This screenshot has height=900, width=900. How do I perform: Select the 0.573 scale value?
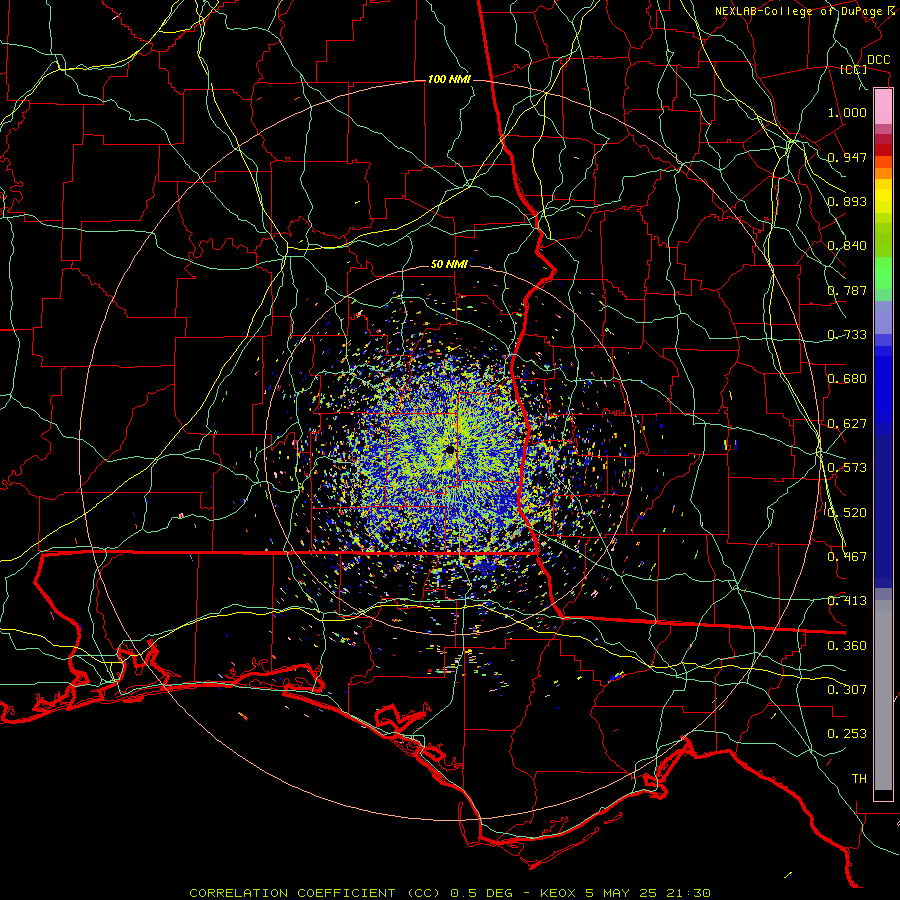(x=847, y=468)
